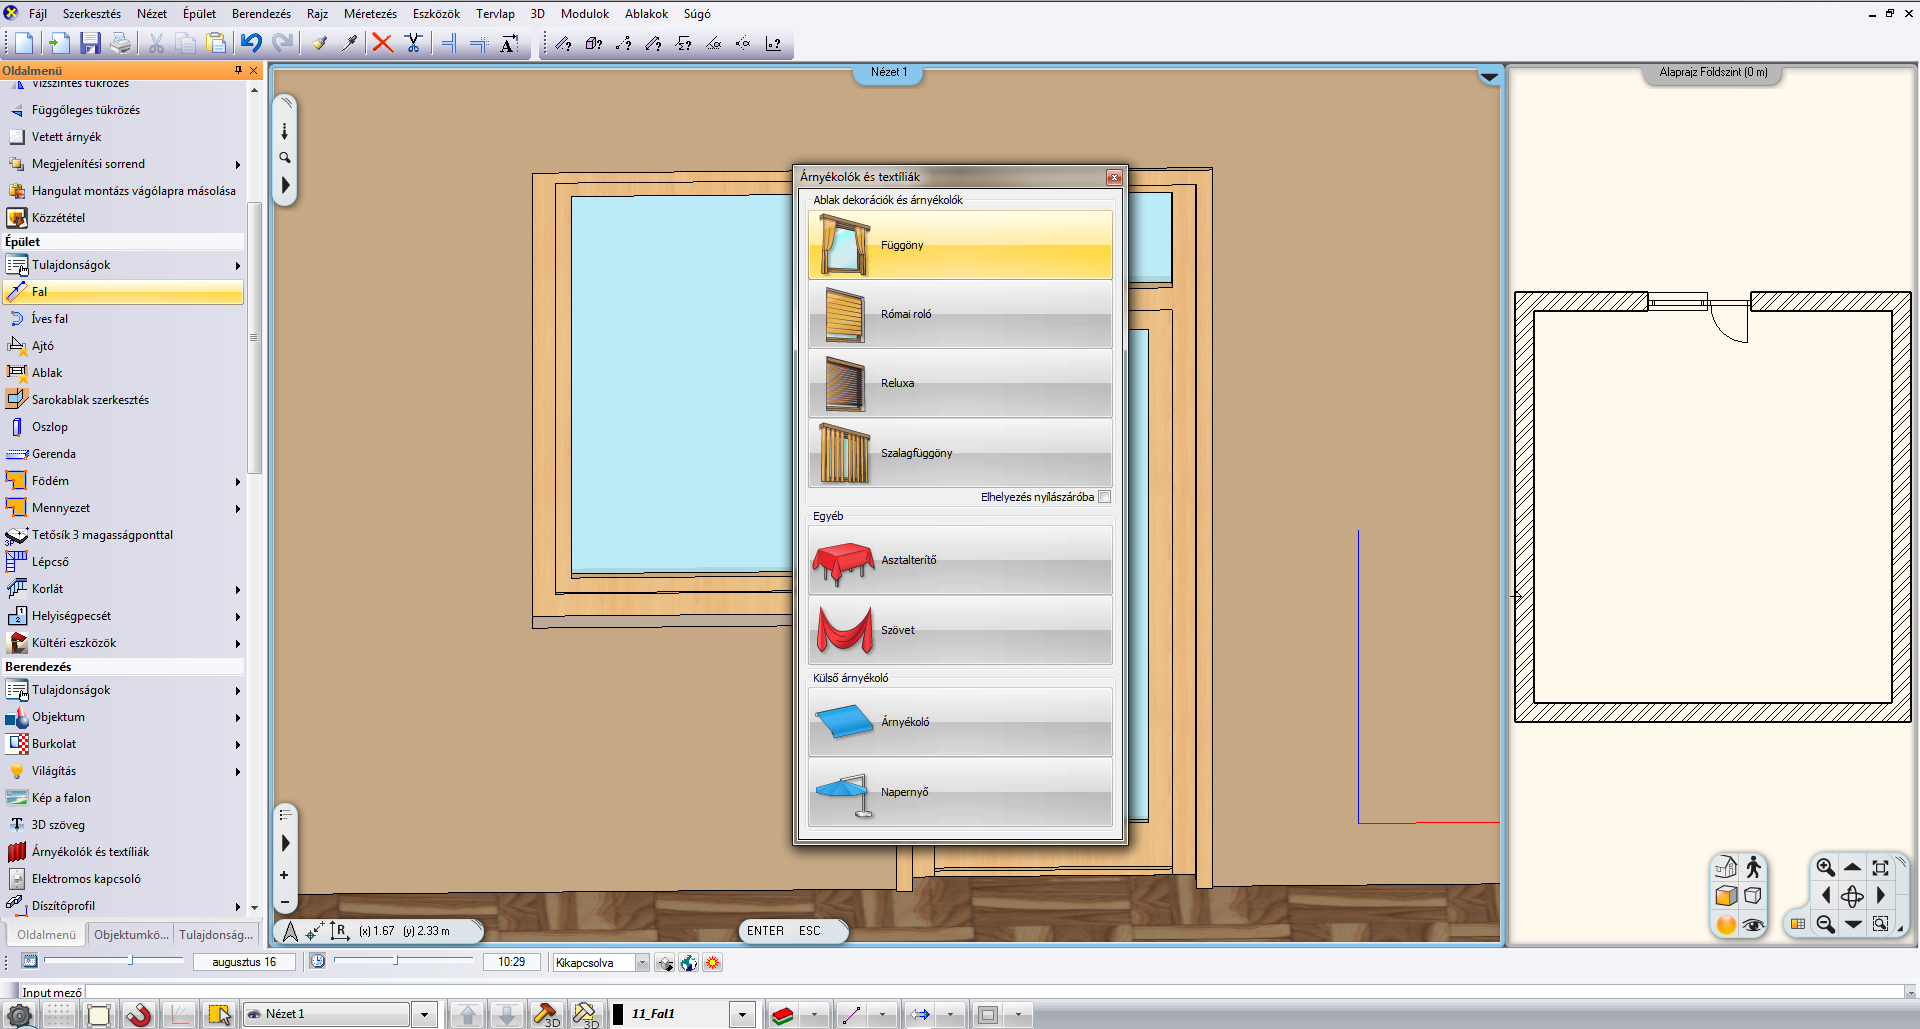Image resolution: width=1920 pixels, height=1029 pixels.
Task: Expand the Födém submenu arrow
Action: pos(238,481)
